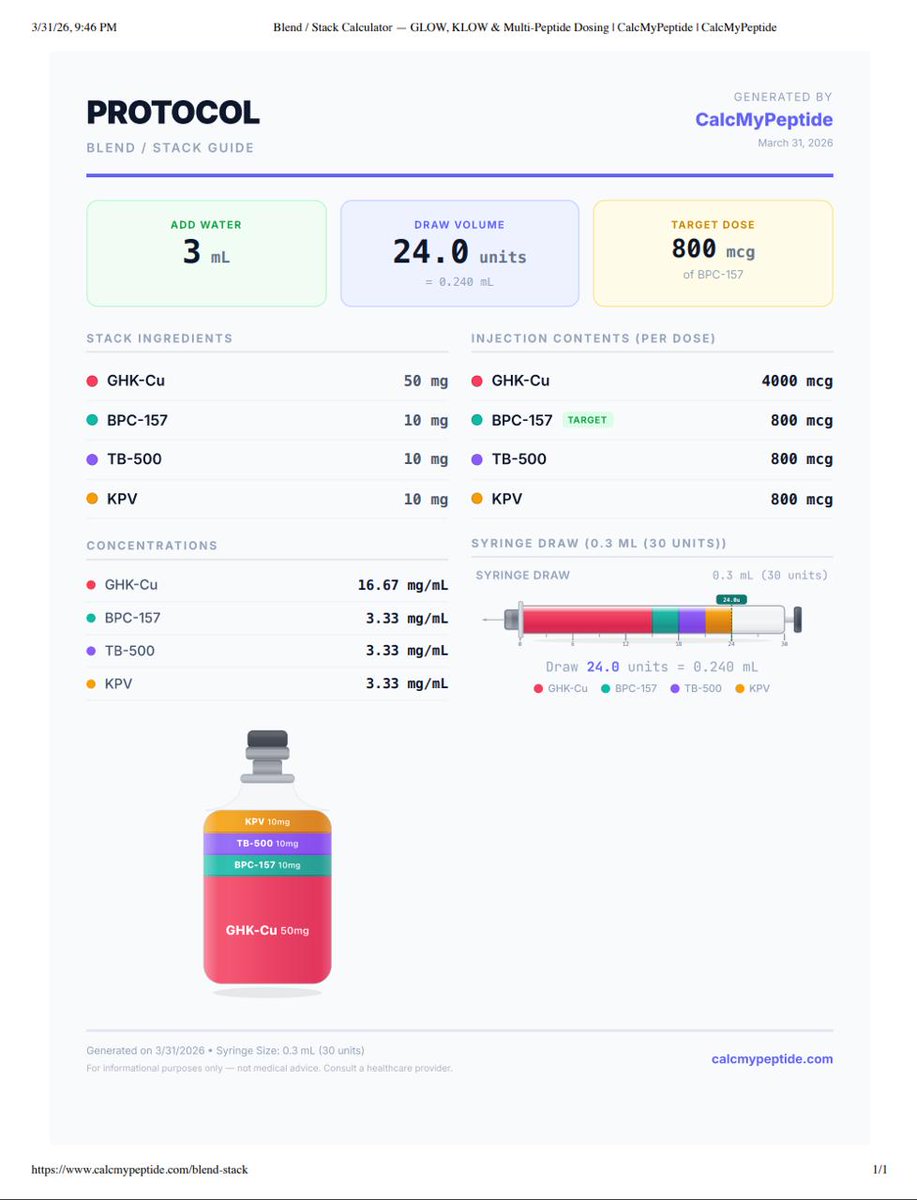Click the red GHK-Cu dot in Concentrations
Screen dimensions: 917x1200
pyautogui.click(x=91, y=585)
